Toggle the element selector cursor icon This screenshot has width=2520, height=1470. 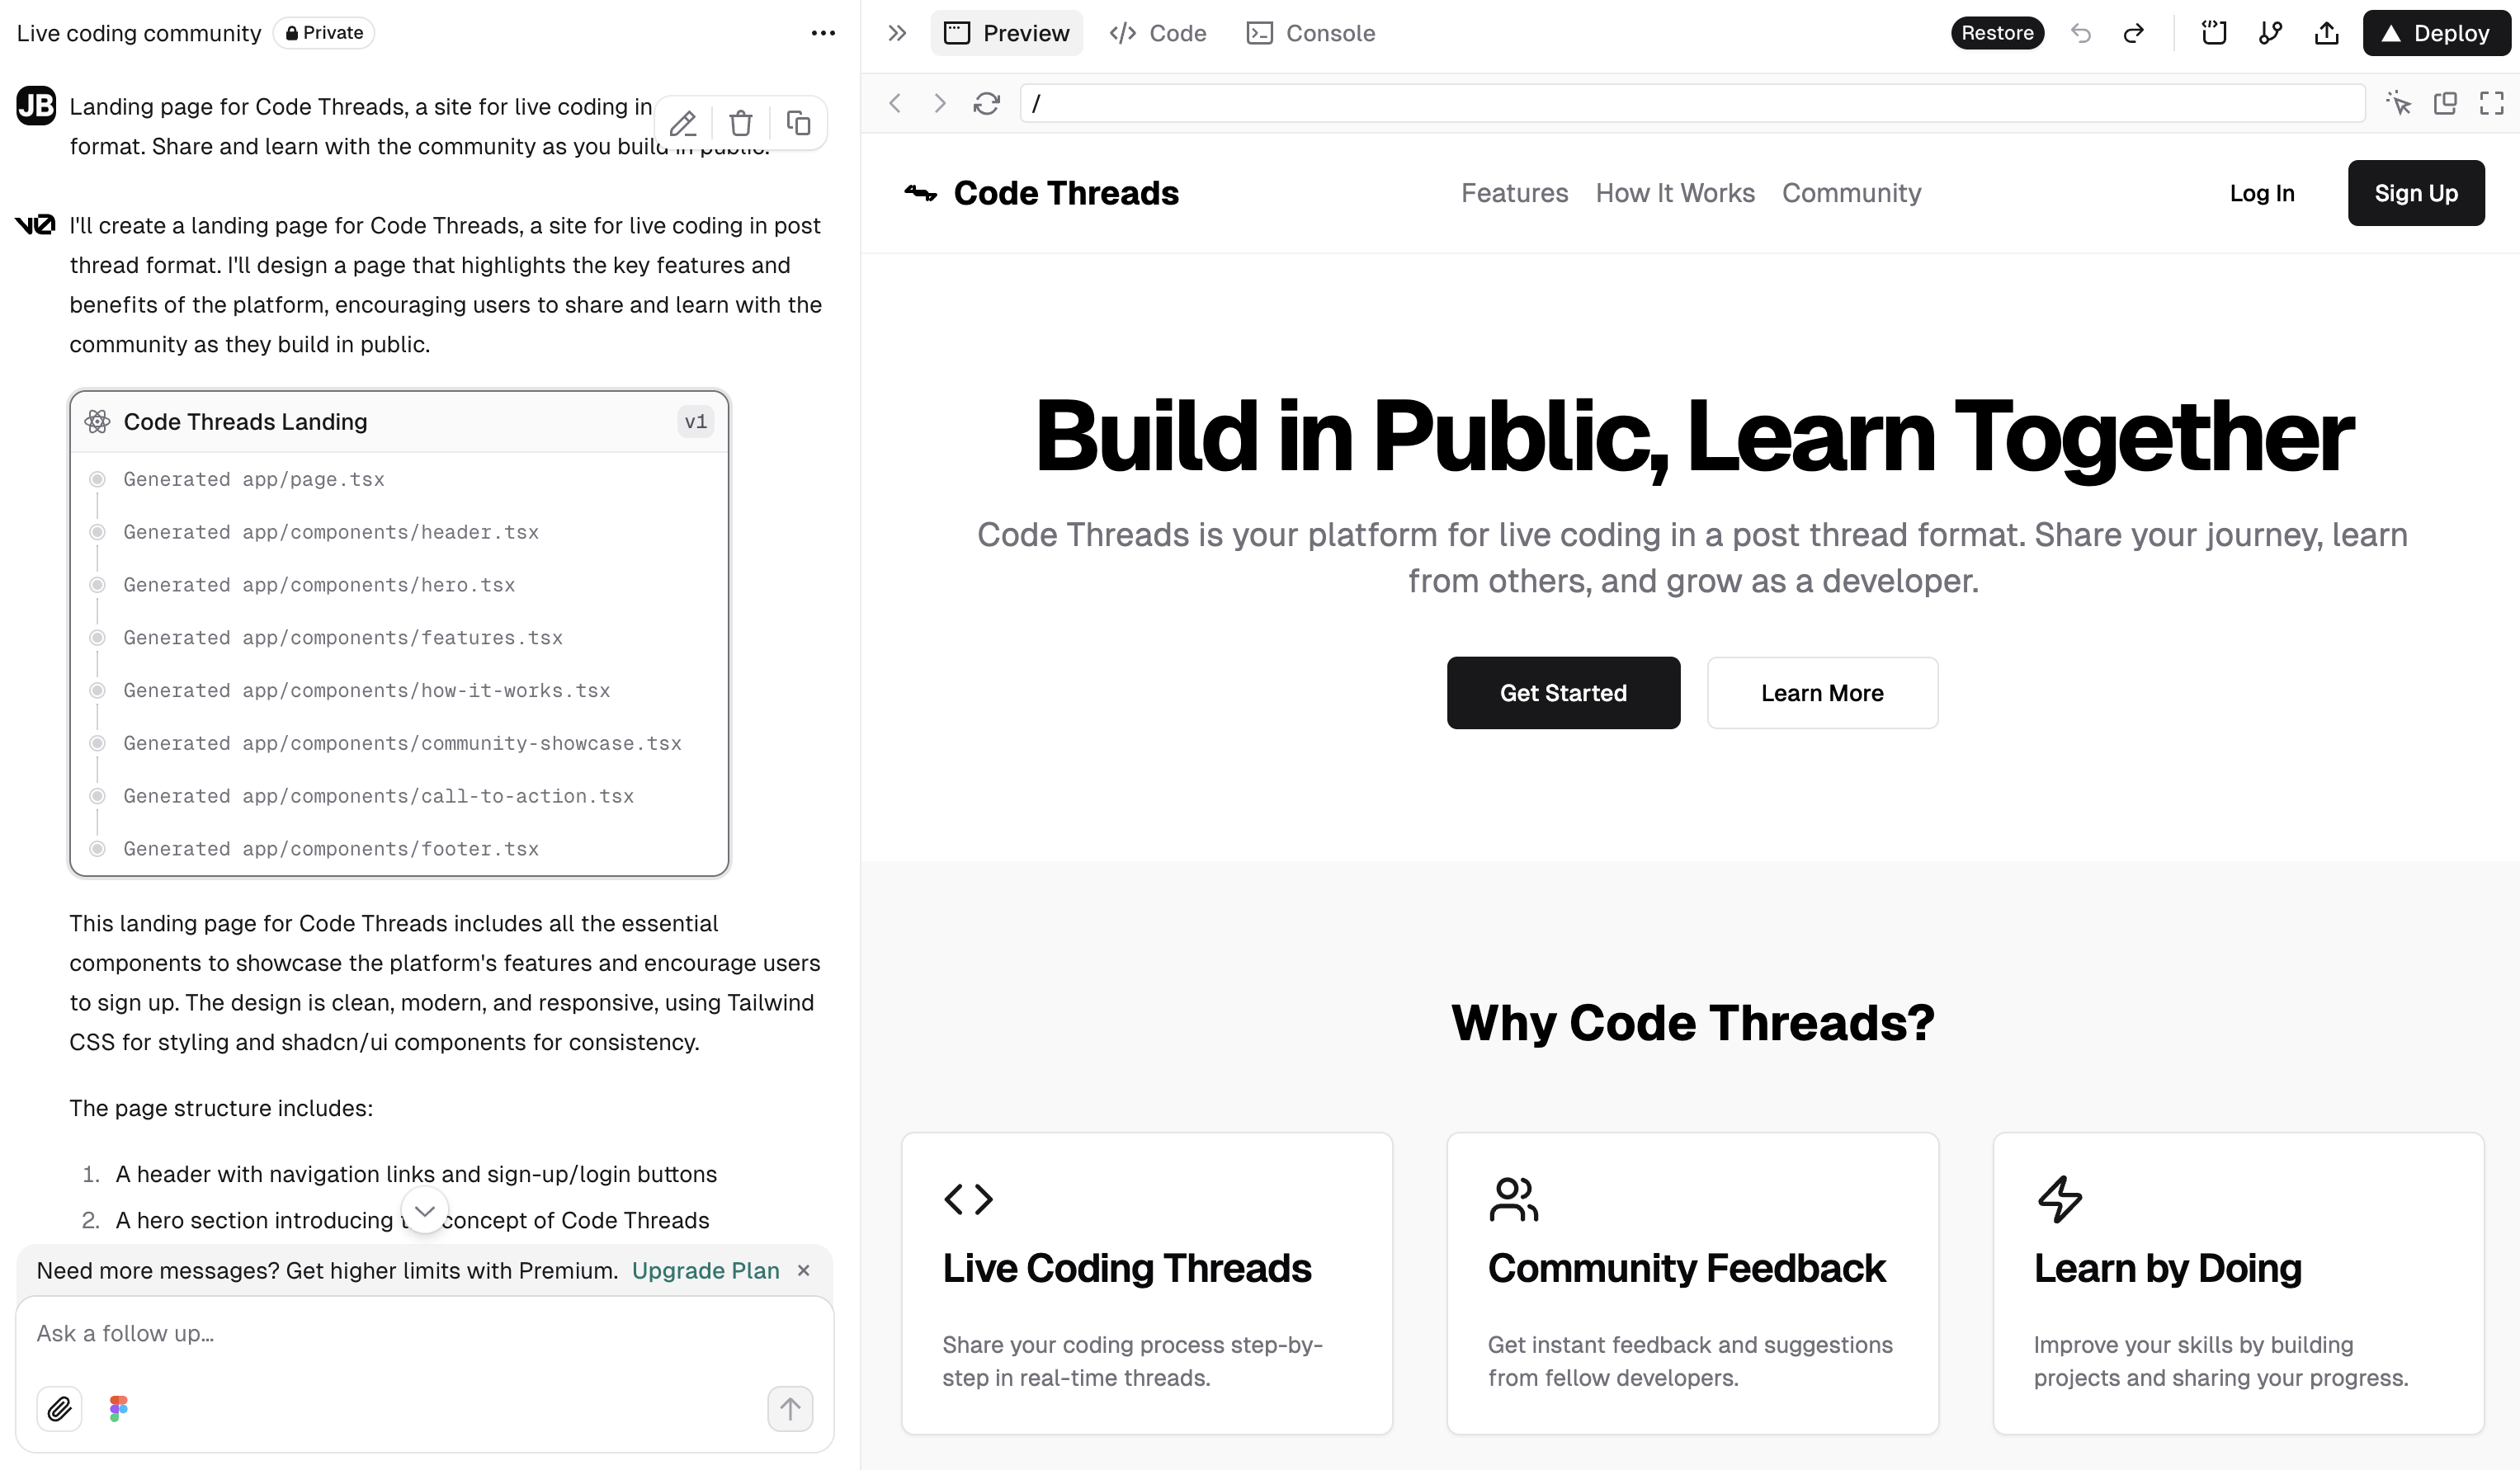pyautogui.click(x=2398, y=104)
